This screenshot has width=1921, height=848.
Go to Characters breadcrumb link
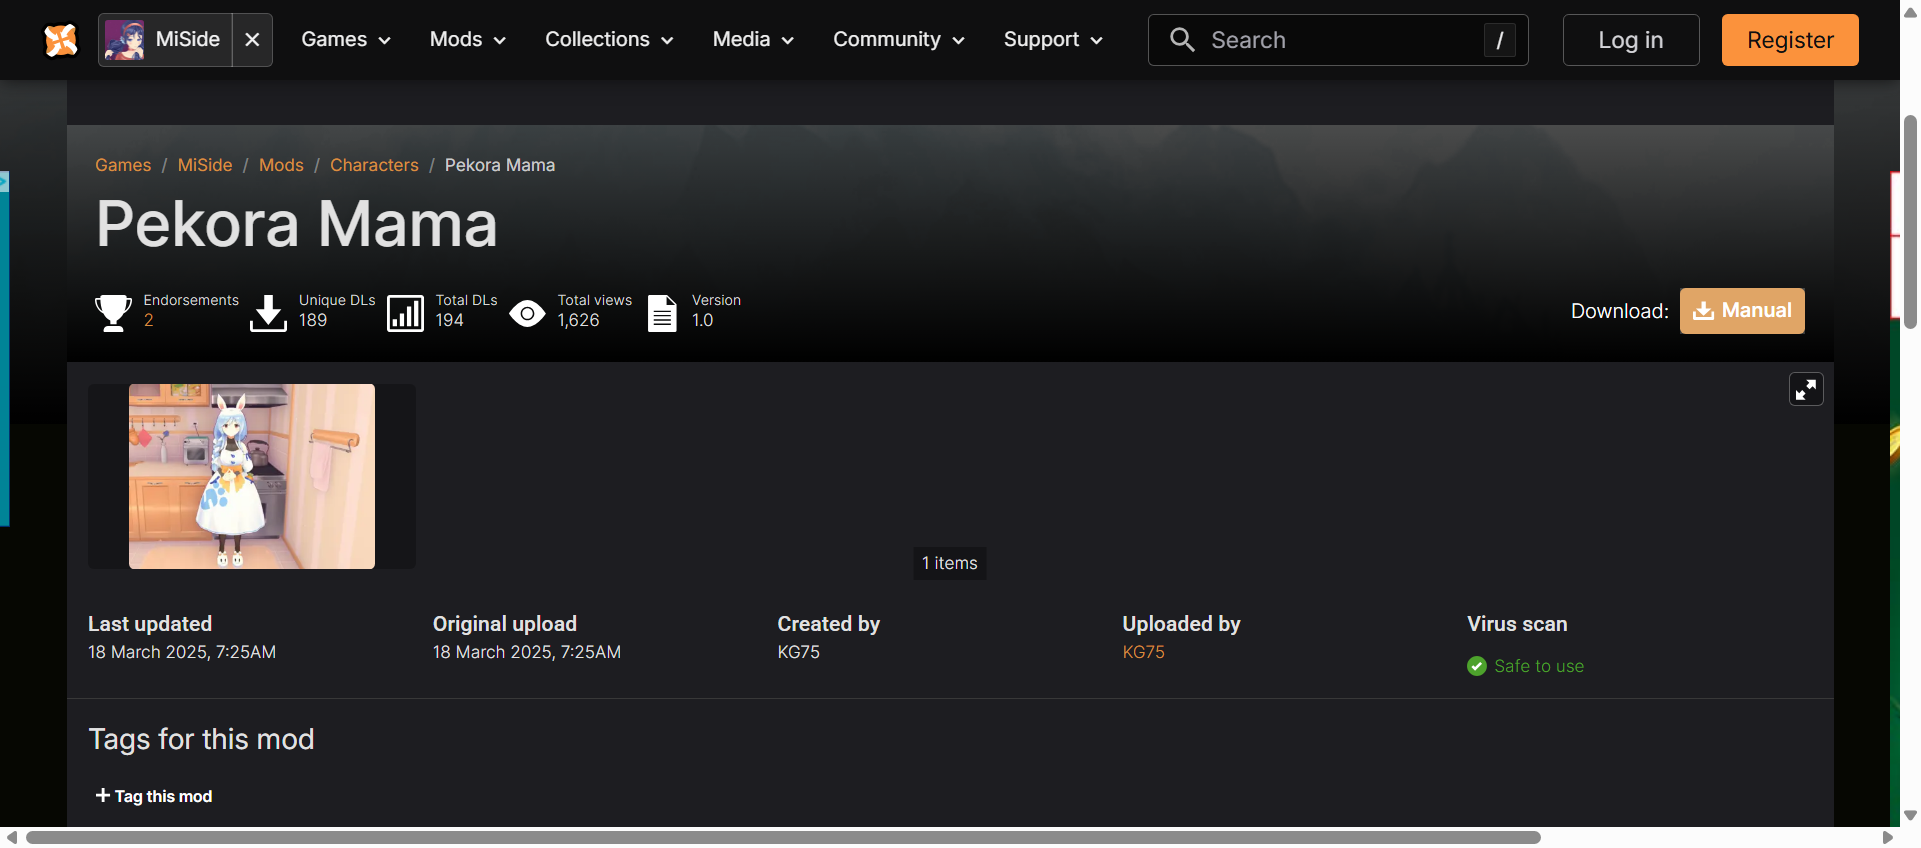click(x=374, y=165)
